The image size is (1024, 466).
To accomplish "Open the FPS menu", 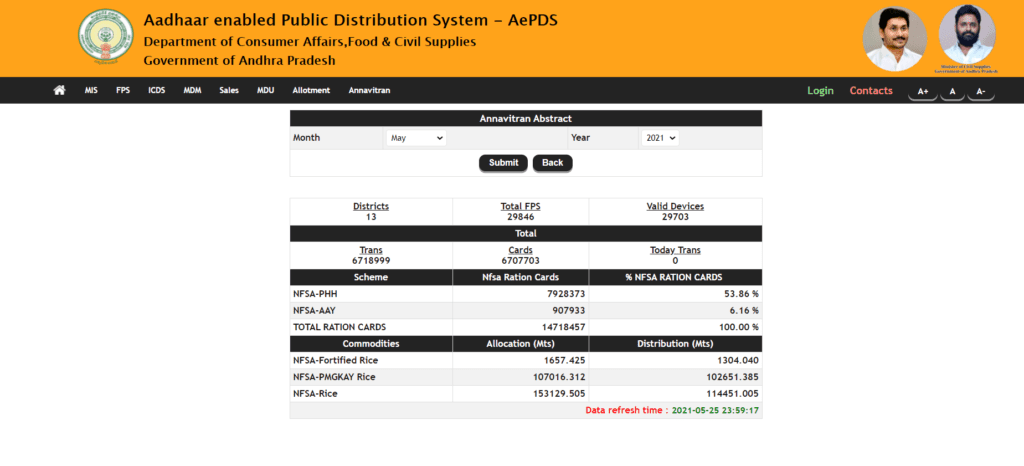I will (x=123, y=91).
